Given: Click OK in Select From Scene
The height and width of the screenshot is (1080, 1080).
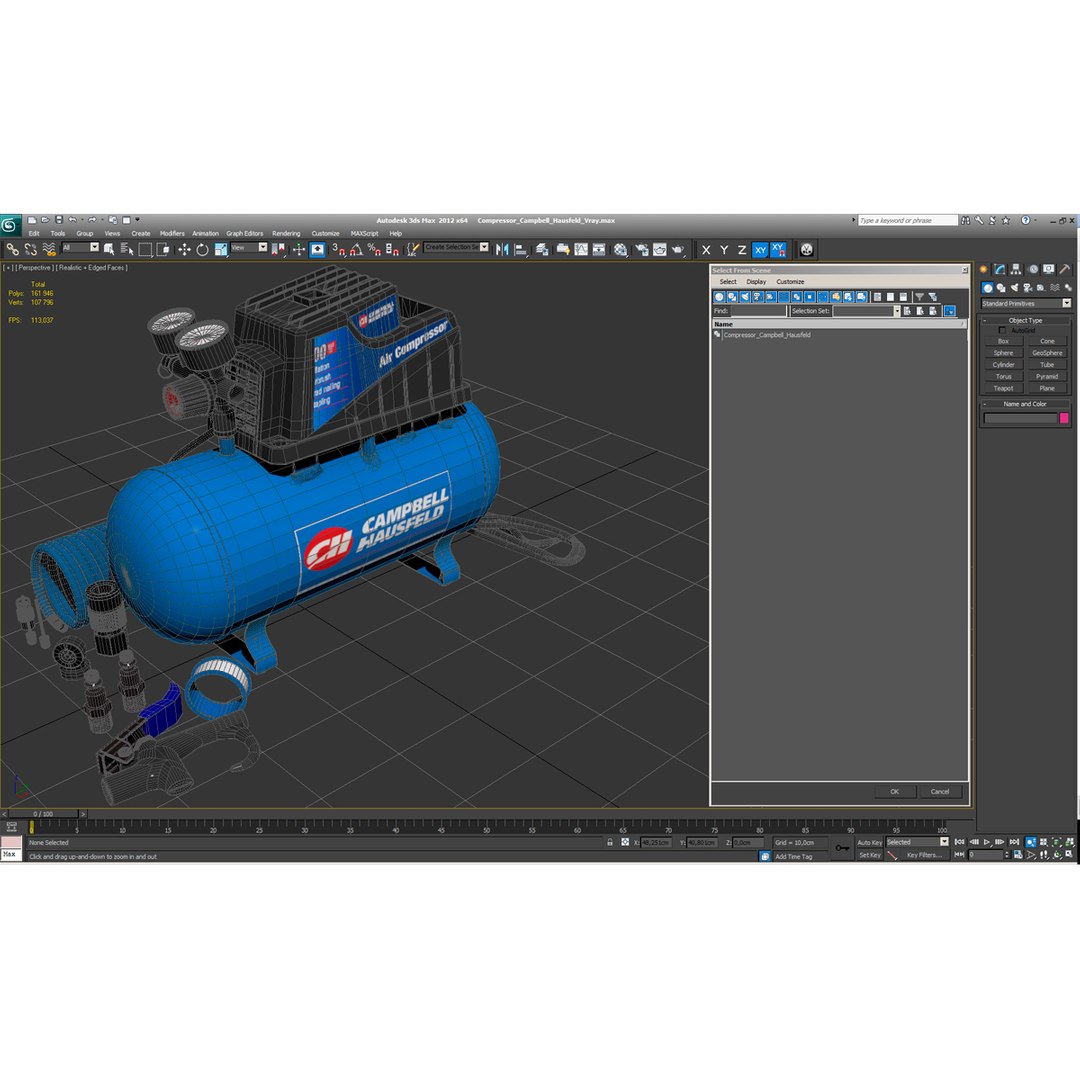Looking at the screenshot, I should pos(895,791).
